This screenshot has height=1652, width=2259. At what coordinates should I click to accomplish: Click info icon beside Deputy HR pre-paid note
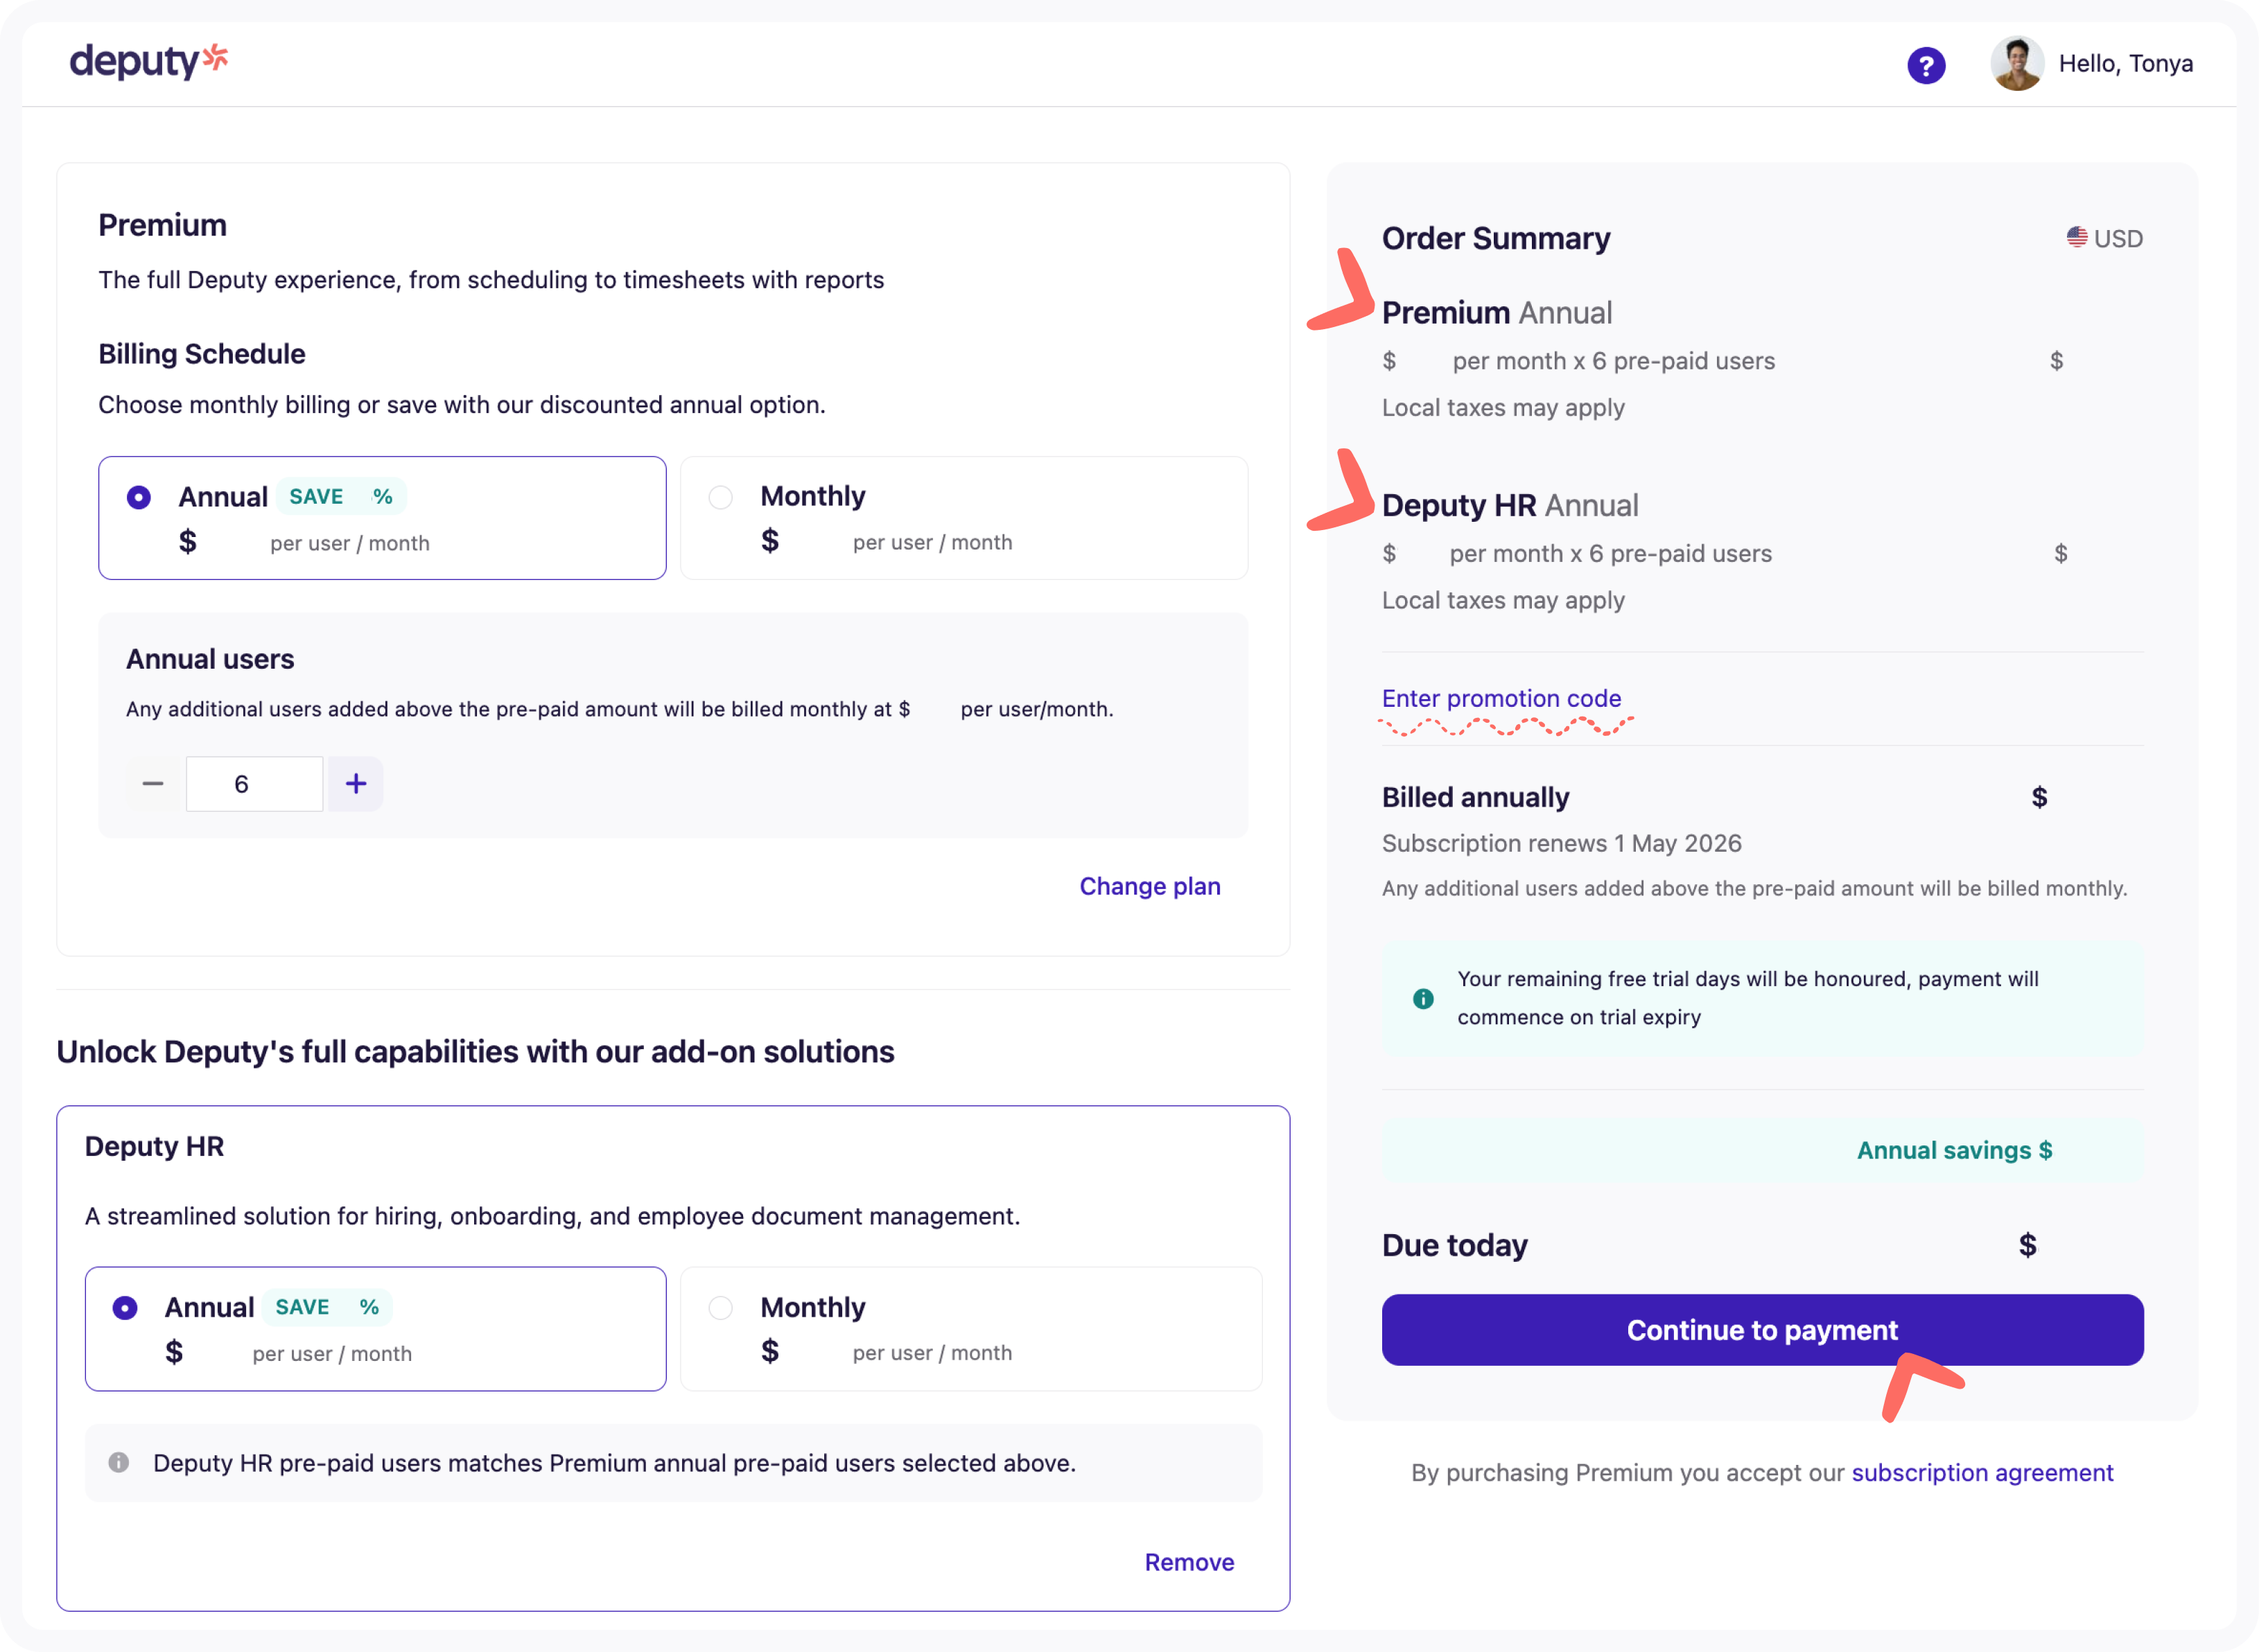point(119,1462)
